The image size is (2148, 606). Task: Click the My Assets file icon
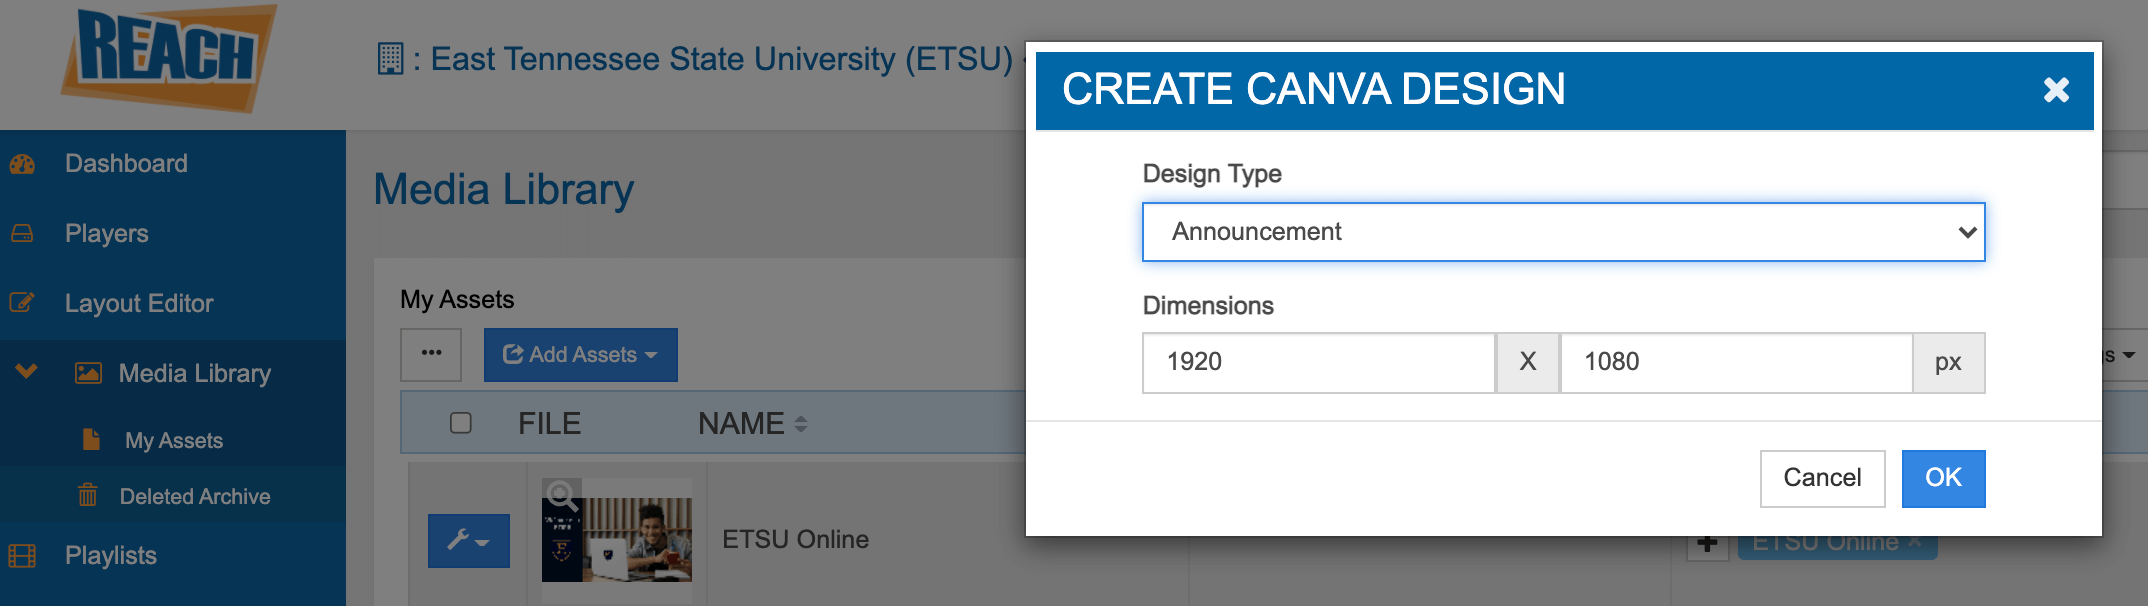(91, 440)
